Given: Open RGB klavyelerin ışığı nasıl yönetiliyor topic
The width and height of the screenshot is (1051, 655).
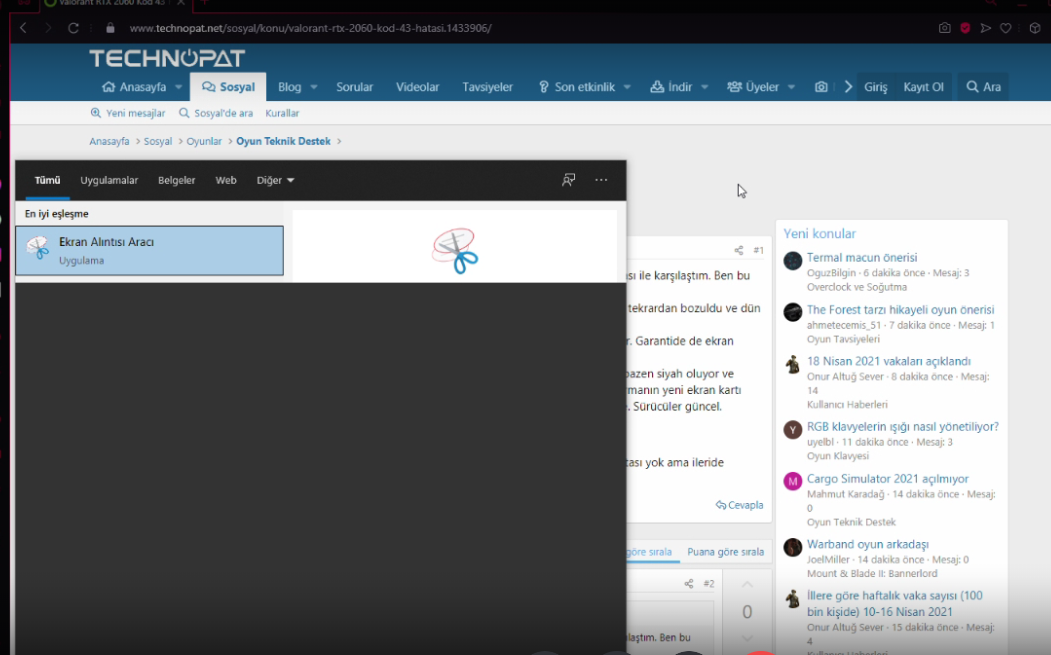Looking at the screenshot, I should click(x=902, y=426).
